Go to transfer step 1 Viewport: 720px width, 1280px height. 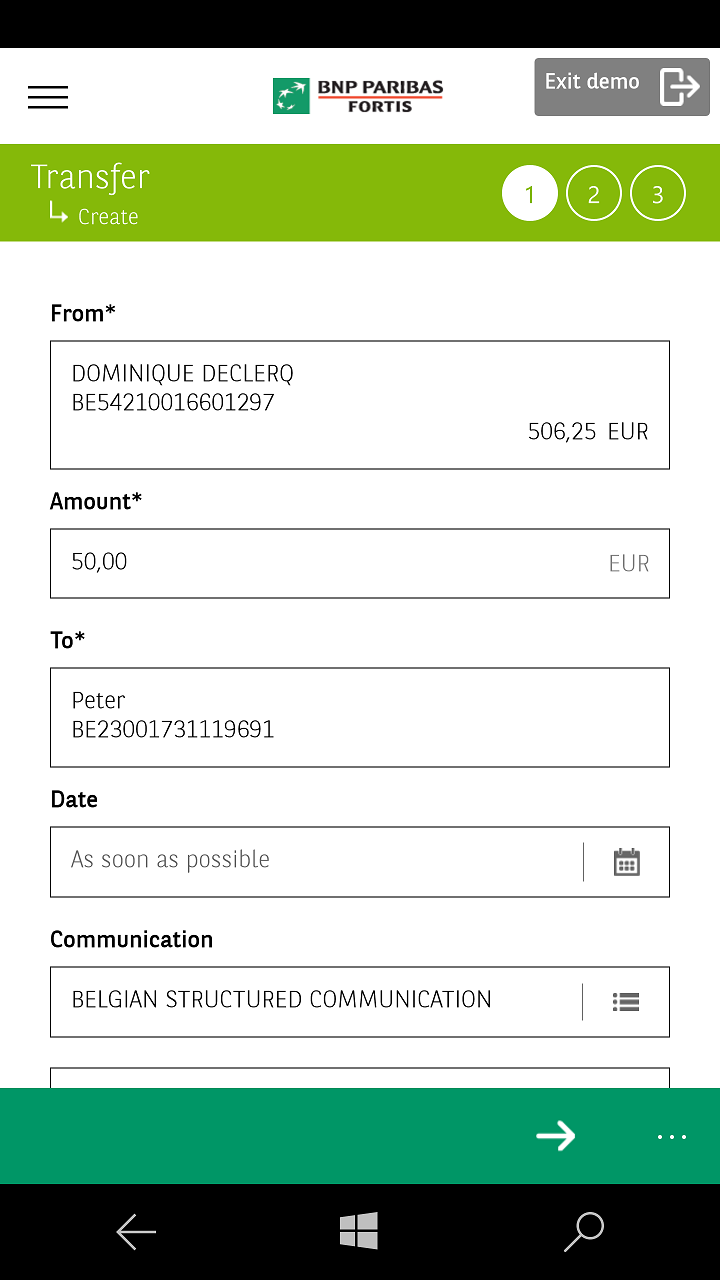coord(529,194)
